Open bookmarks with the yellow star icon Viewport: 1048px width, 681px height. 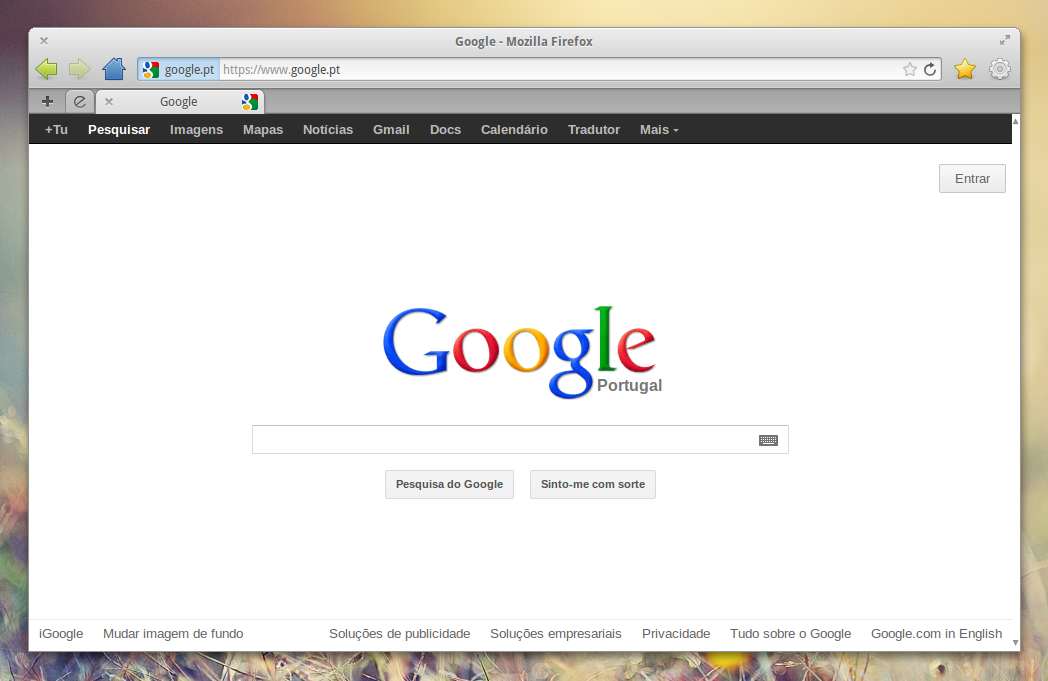[x=964, y=69]
